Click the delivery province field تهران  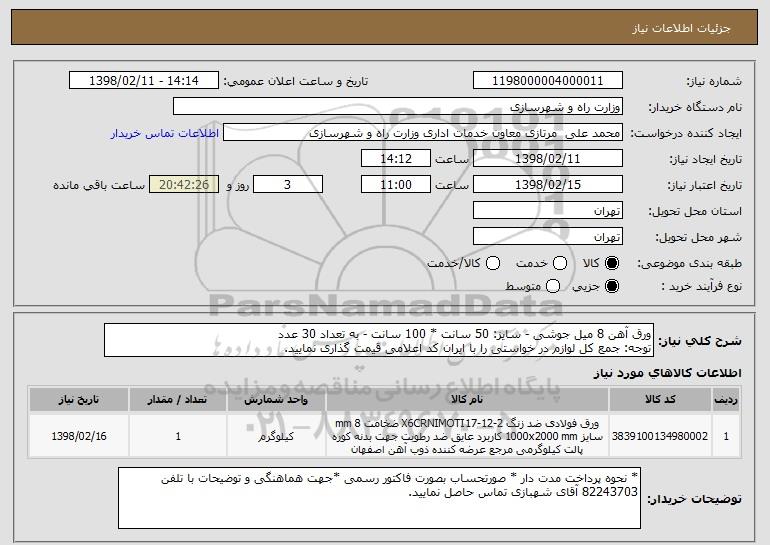(548, 211)
